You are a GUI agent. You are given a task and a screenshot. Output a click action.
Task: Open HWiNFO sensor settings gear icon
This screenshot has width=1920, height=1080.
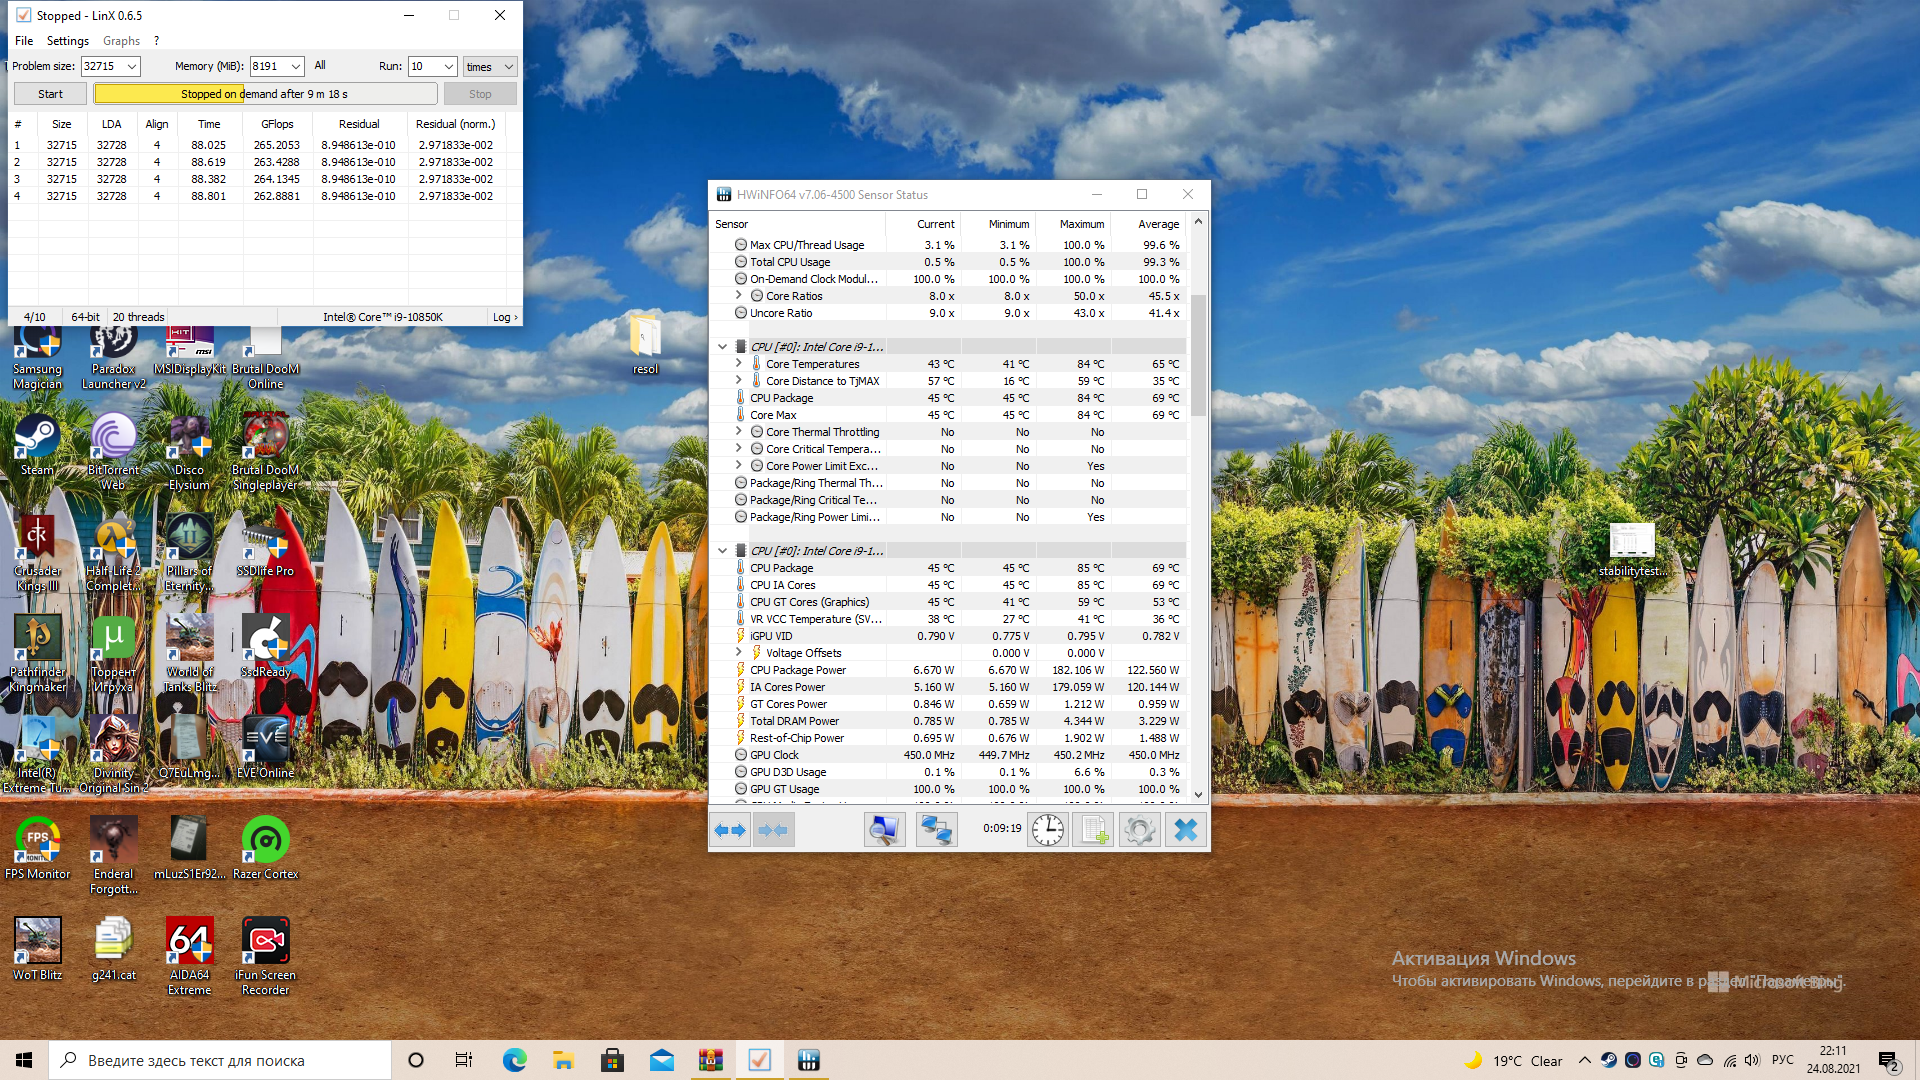pyautogui.click(x=1139, y=830)
